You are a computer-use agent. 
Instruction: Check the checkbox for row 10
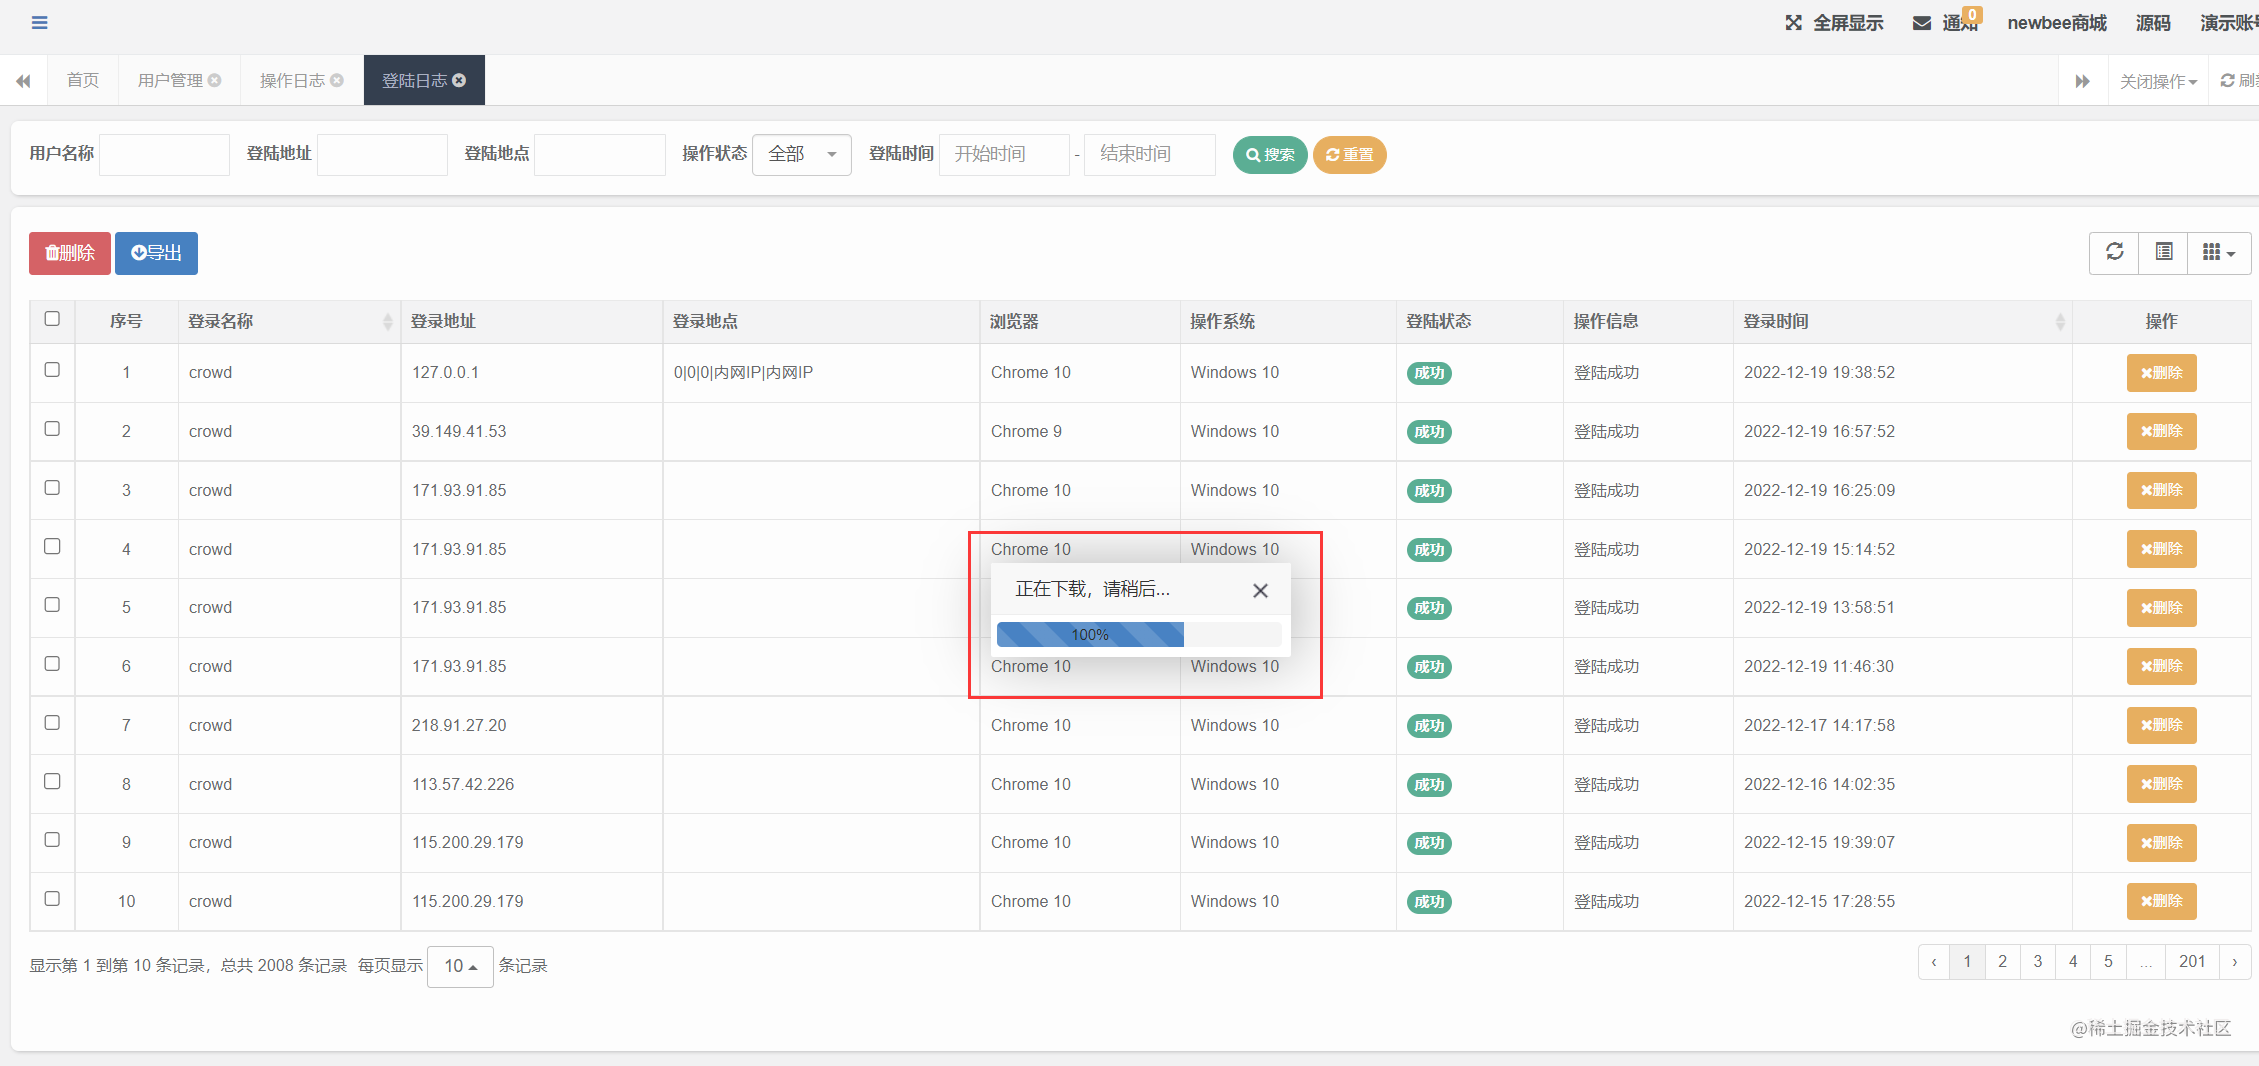52,899
